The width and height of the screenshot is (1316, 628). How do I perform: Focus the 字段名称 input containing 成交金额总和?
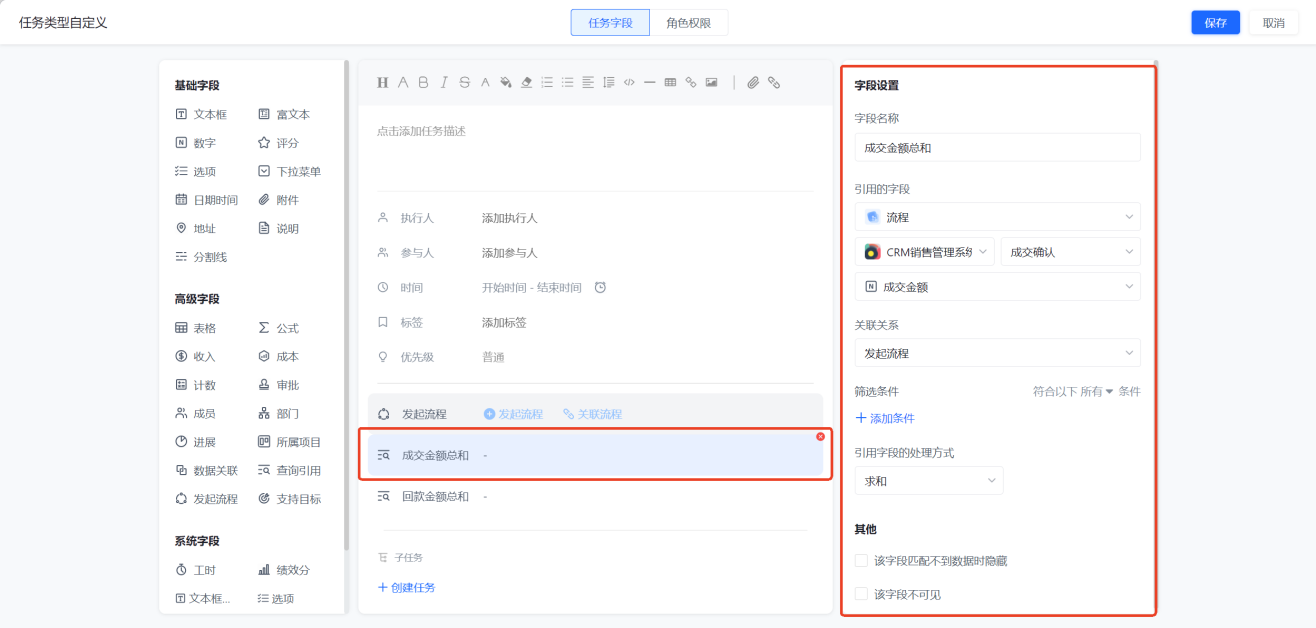point(997,148)
